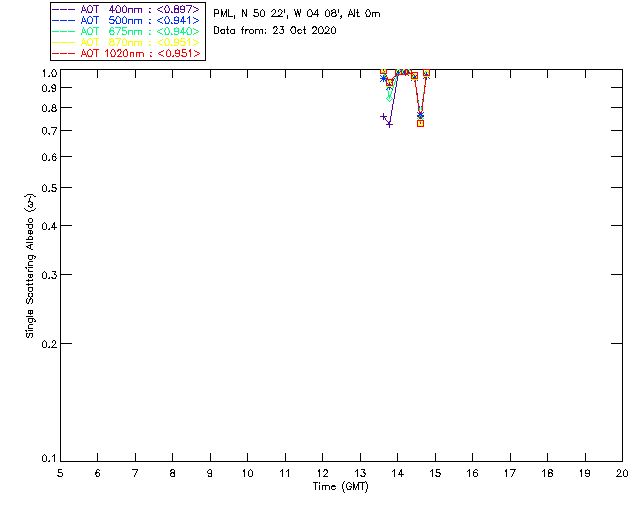
Task: Click x-axis tick label 11
Action: pos(285,473)
